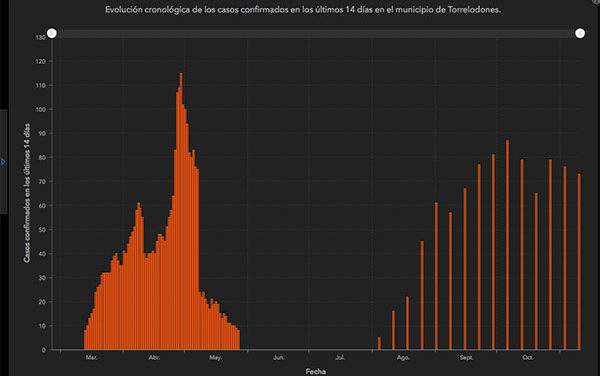Image resolution: width=600 pixels, height=376 pixels.
Task: Click the 50 value on the y-axis
Action: pyautogui.click(x=42, y=230)
